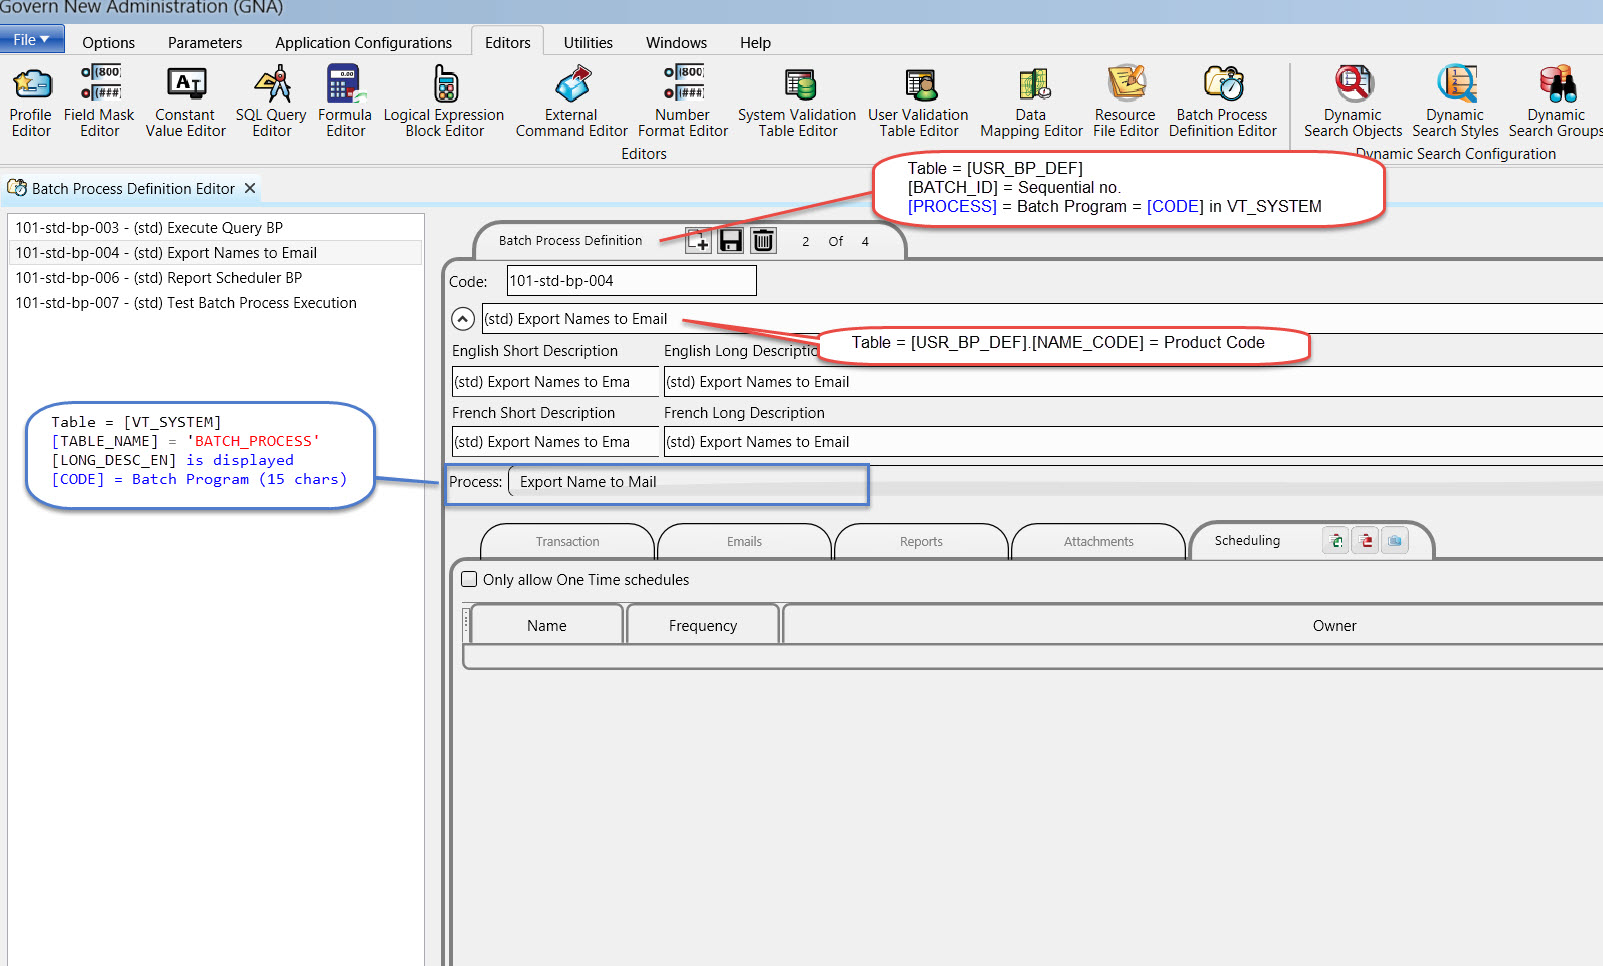
Task: Click the green add schedule icon
Action: (x=1335, y=541)
